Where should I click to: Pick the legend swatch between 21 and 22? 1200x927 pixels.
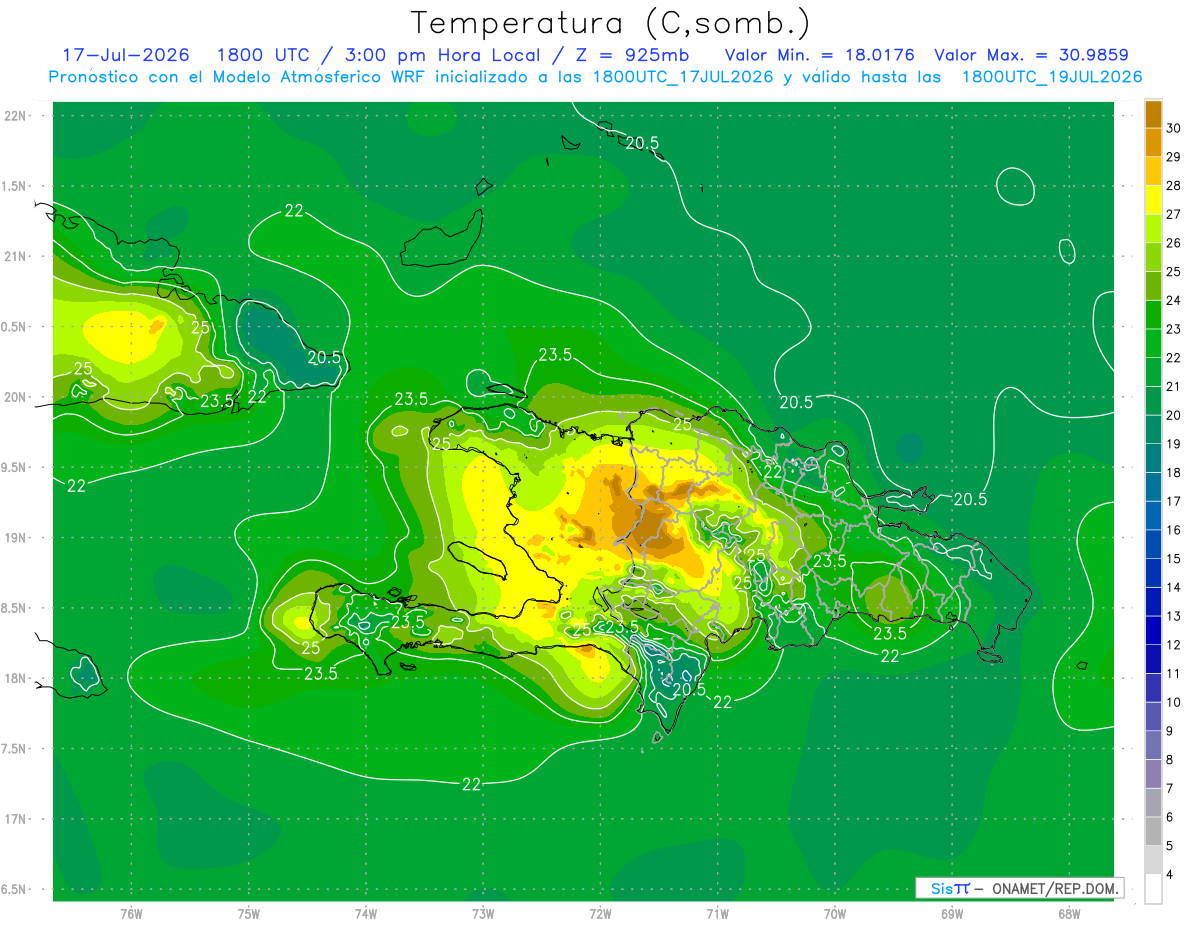pyautogui.click(x=1153, y=373)
